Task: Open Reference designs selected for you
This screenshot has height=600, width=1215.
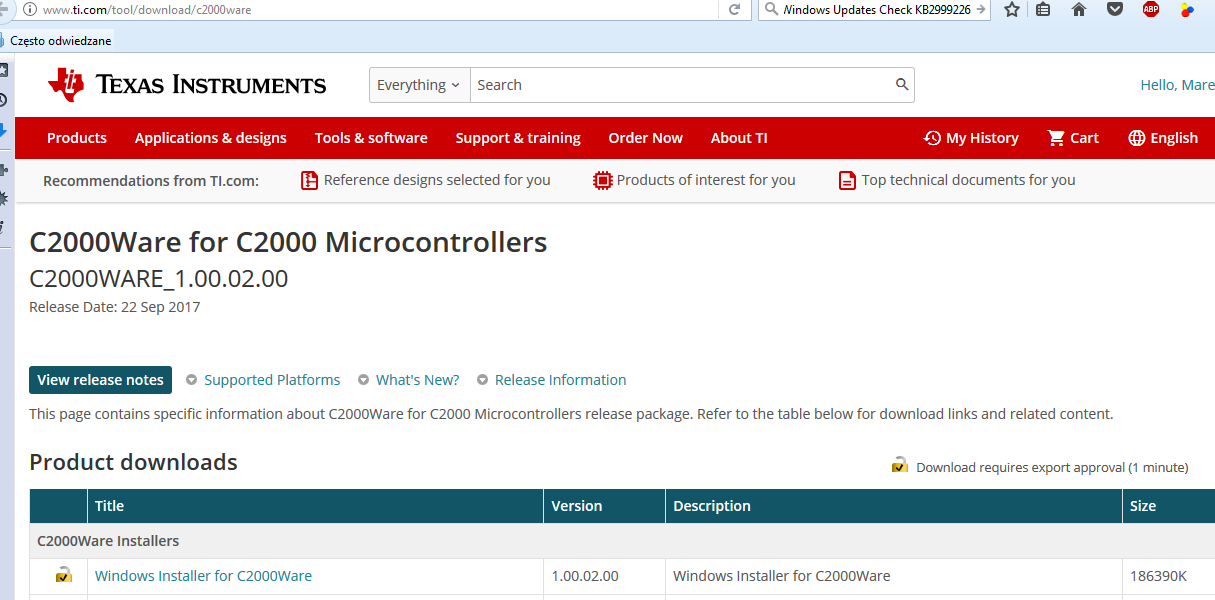Action: click(x=437, y=180)
